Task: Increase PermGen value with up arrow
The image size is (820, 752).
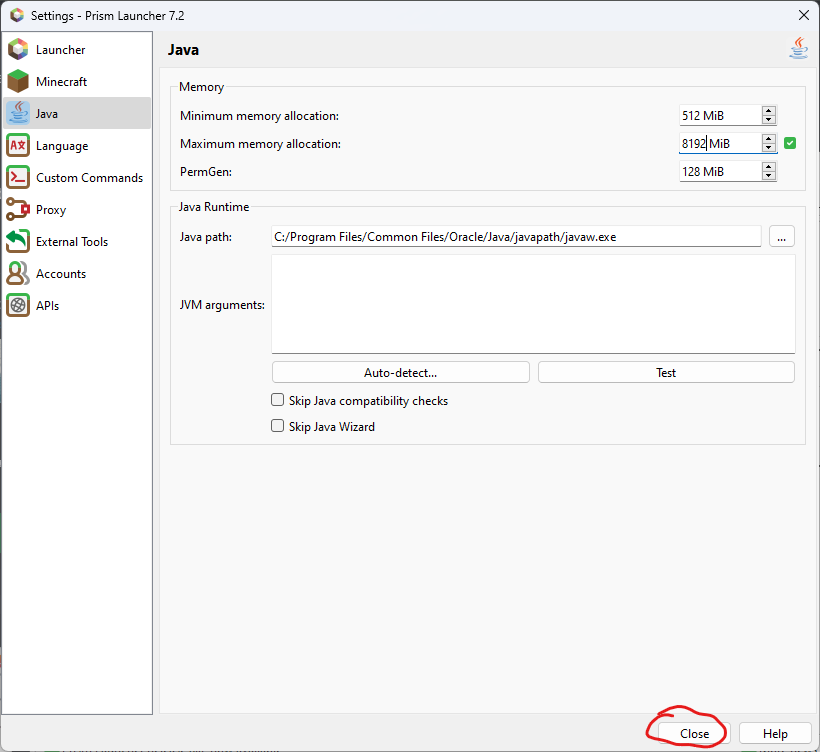Action: click(768, 167)
